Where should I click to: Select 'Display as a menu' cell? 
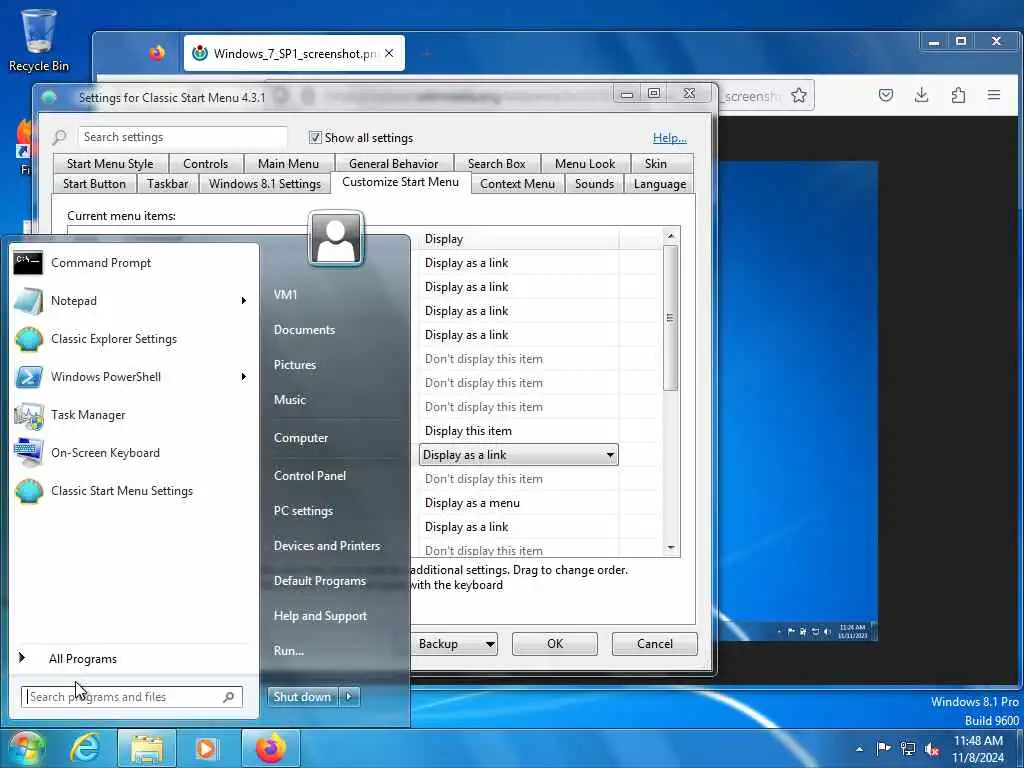(x=519, y=503)
